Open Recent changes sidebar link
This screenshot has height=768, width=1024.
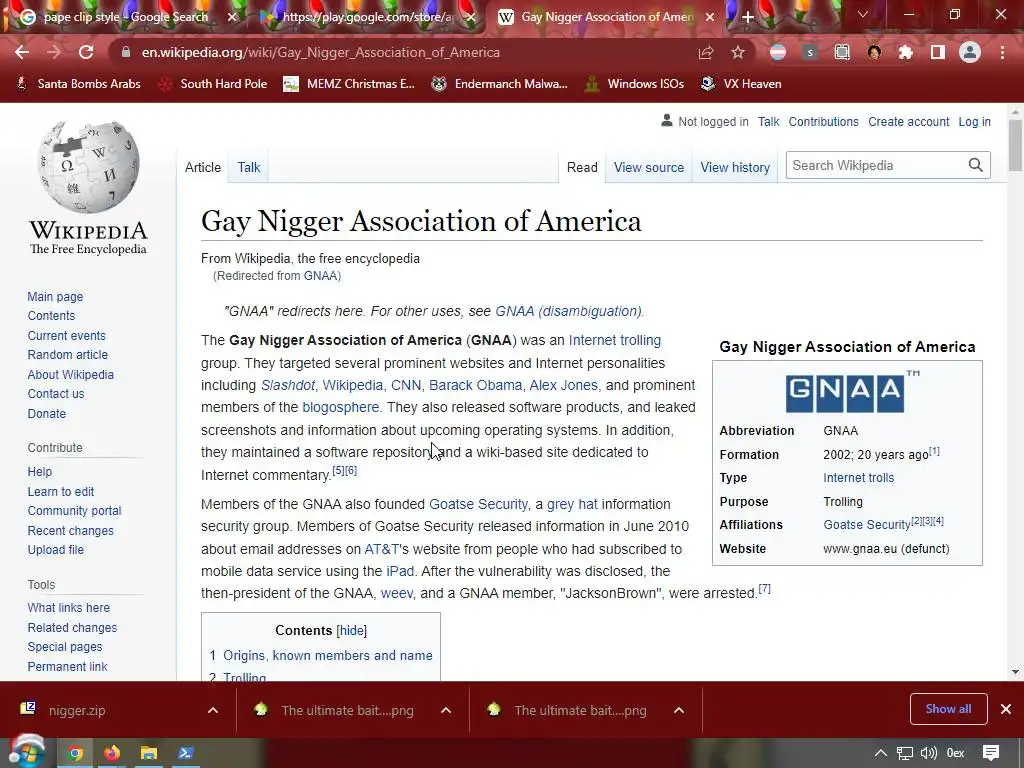click(71, 530)
